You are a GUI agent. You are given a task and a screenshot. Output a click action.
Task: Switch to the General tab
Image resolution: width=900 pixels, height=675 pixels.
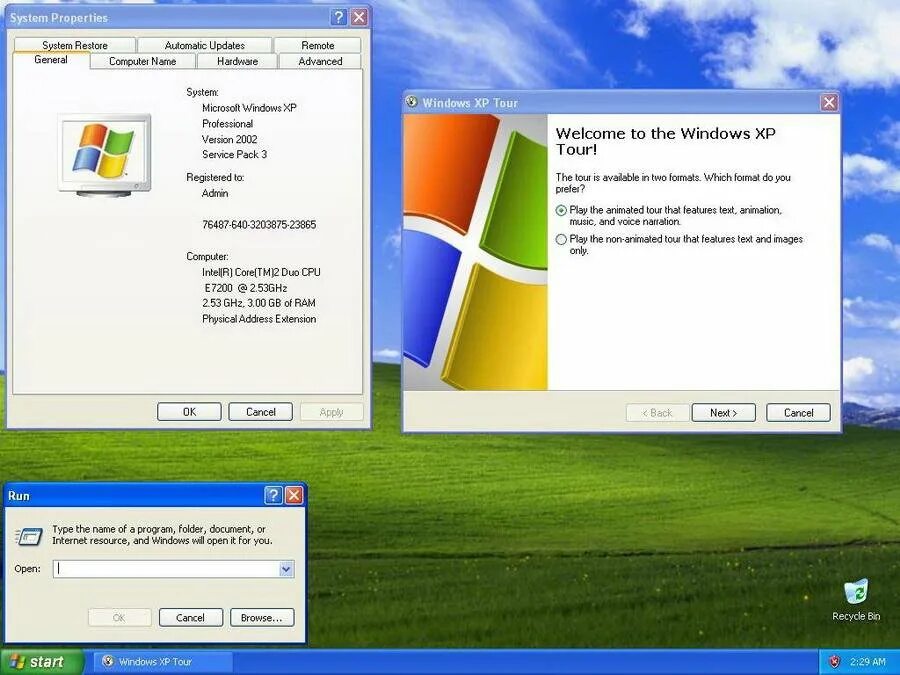(51, 60)
